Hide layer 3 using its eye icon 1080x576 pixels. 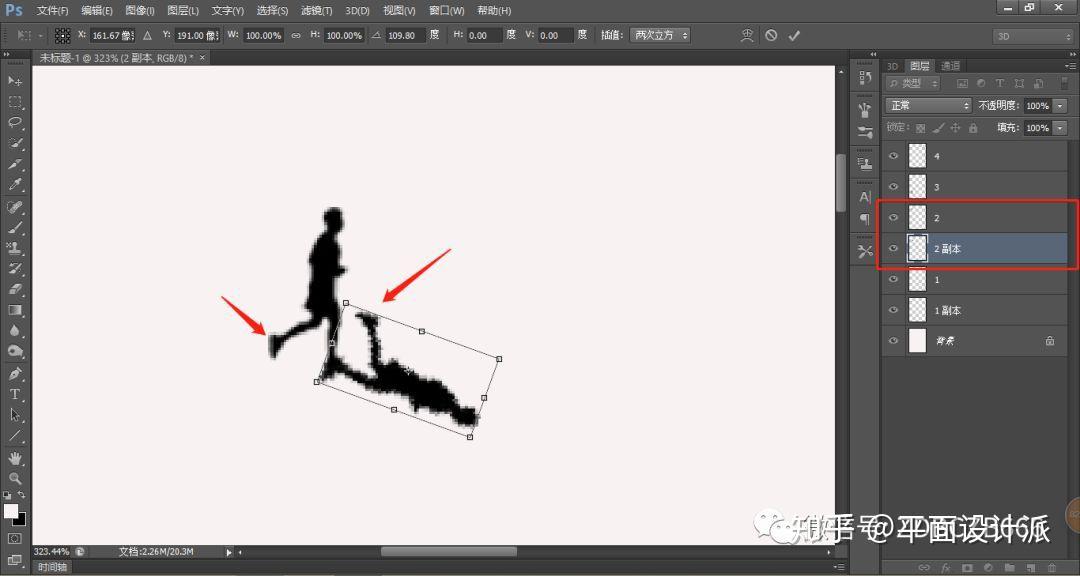point(893,187)
